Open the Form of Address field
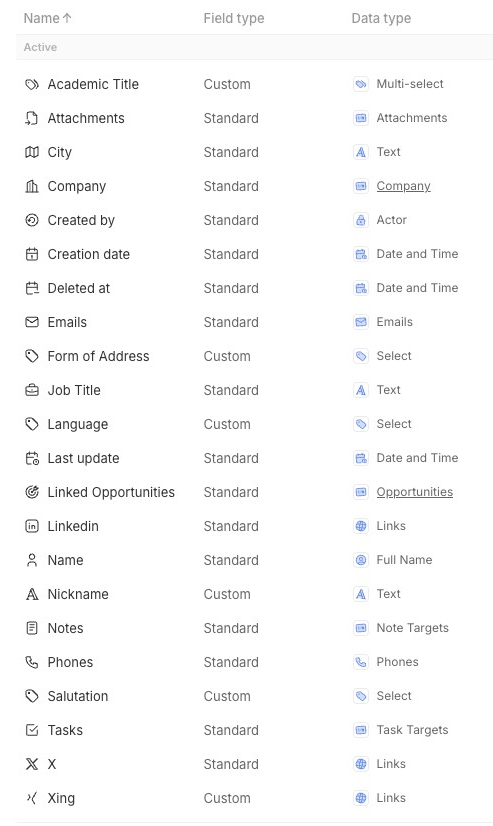 [x=254, y=356]
